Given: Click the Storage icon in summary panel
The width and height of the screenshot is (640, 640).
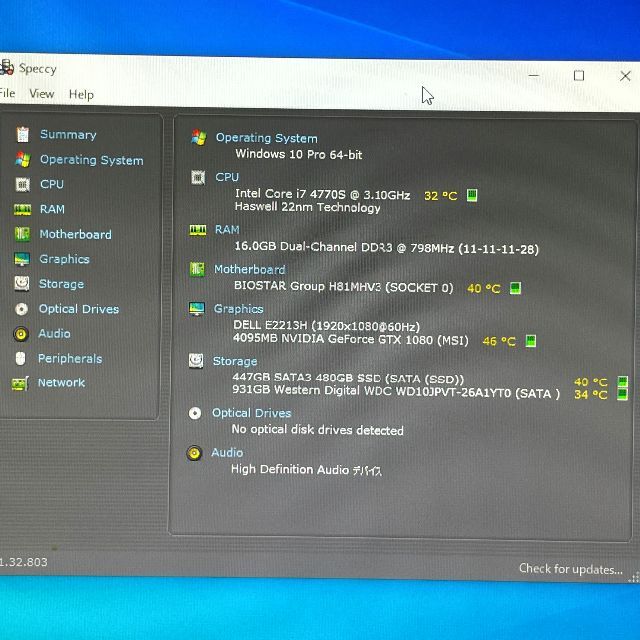Looking at the screenshot, I should click(196, 361).
